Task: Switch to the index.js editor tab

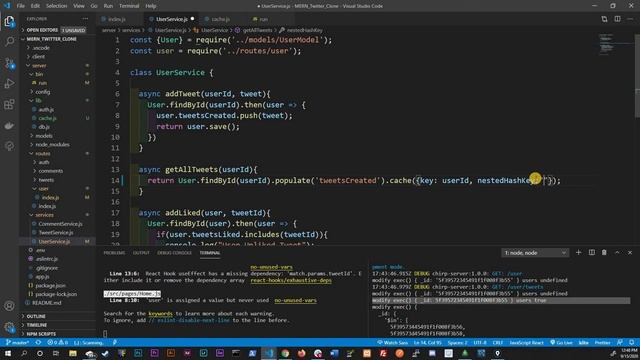Action: coord(116,19)
